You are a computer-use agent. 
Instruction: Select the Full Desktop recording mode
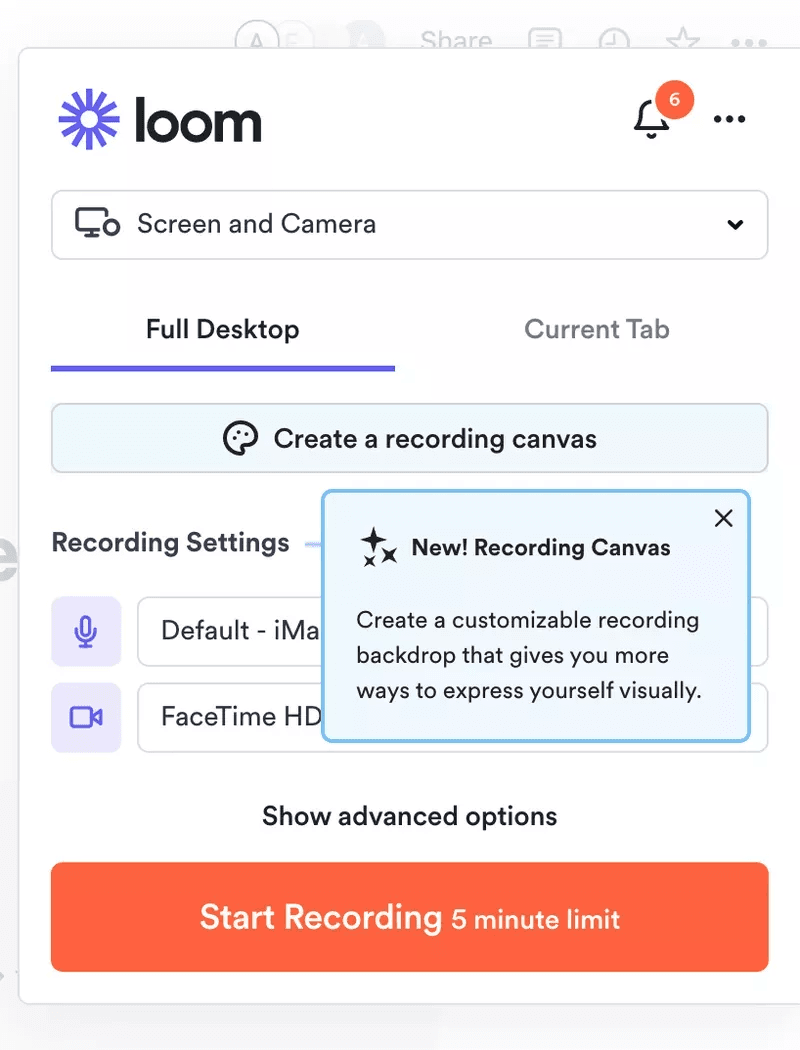click(222, 329)
